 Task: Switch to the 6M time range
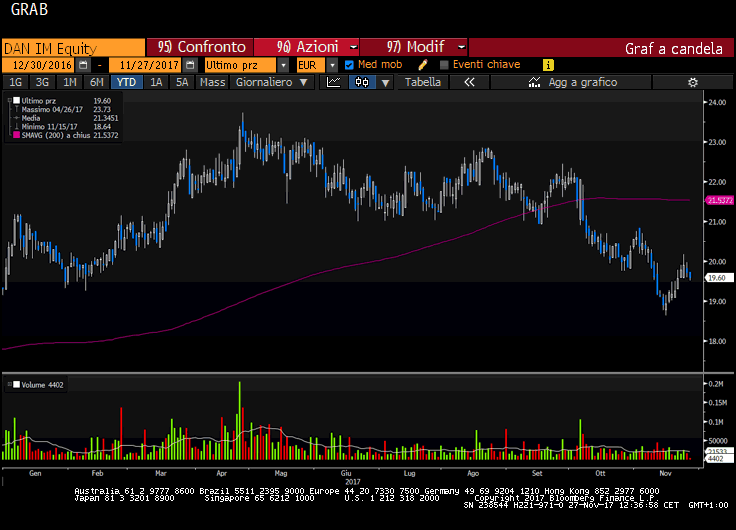(96, 82)
